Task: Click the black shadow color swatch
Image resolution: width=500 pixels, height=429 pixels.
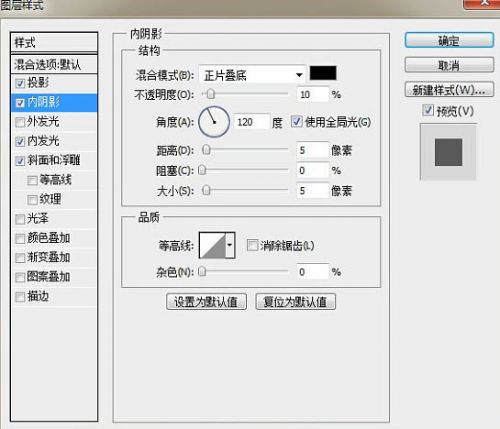Action: click(x=323, y=73)
